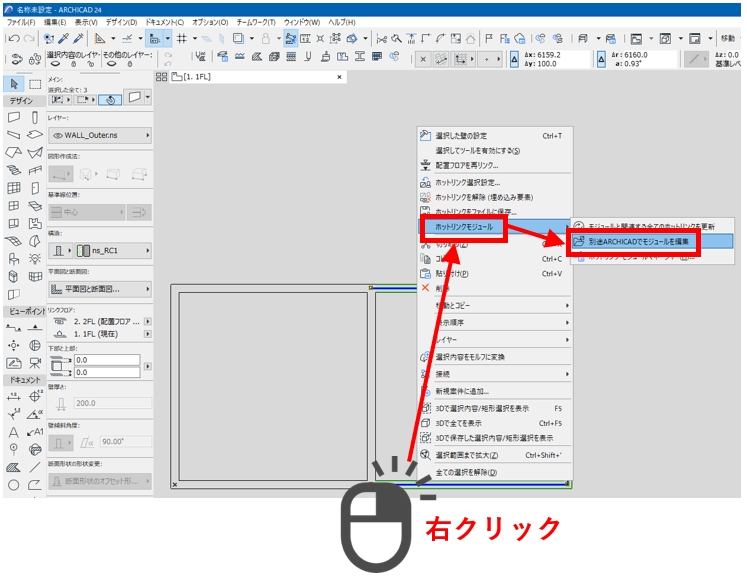Select the Circle/Arc tool in the toolbox
The width and height of the screenshot is (747, 580).
[x=14, y=485]
